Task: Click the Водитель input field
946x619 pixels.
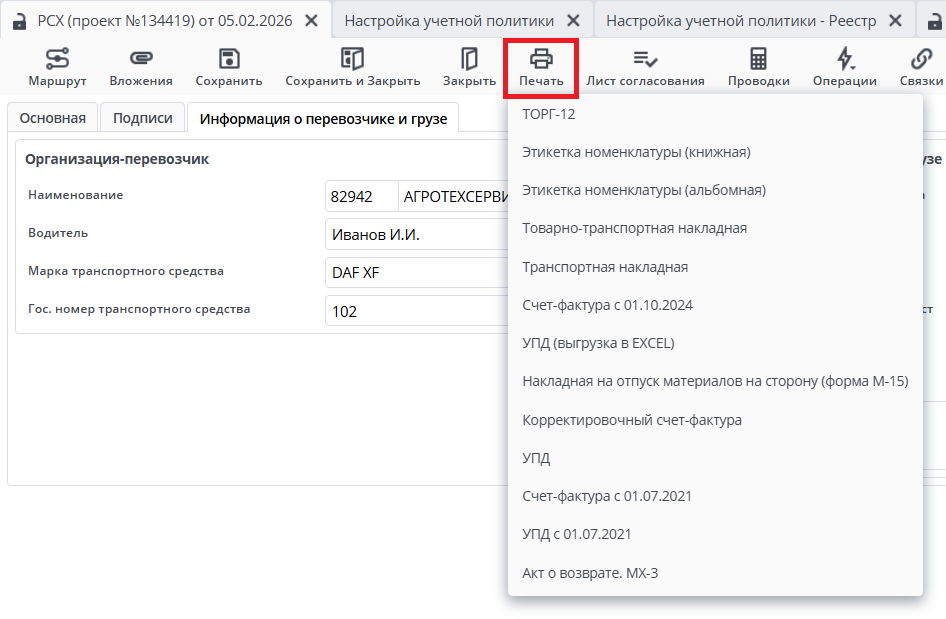Action: (x=416, y=235)
